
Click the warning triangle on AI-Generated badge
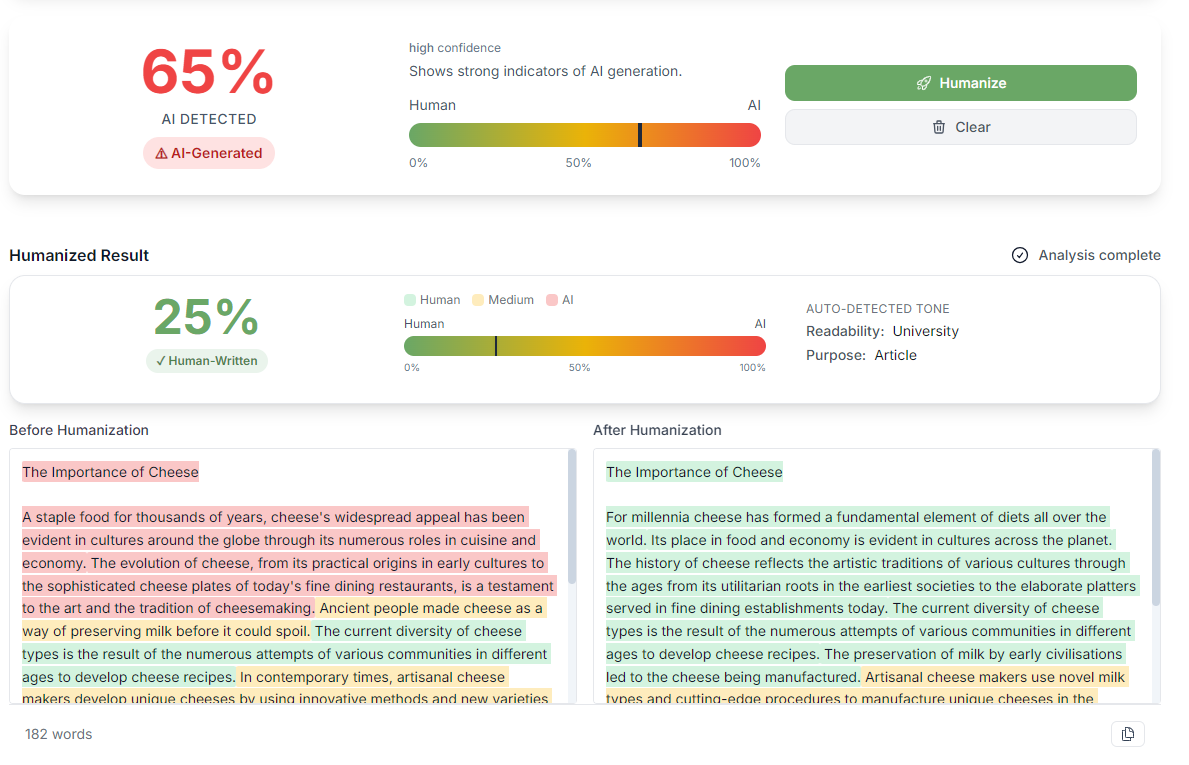161,154
